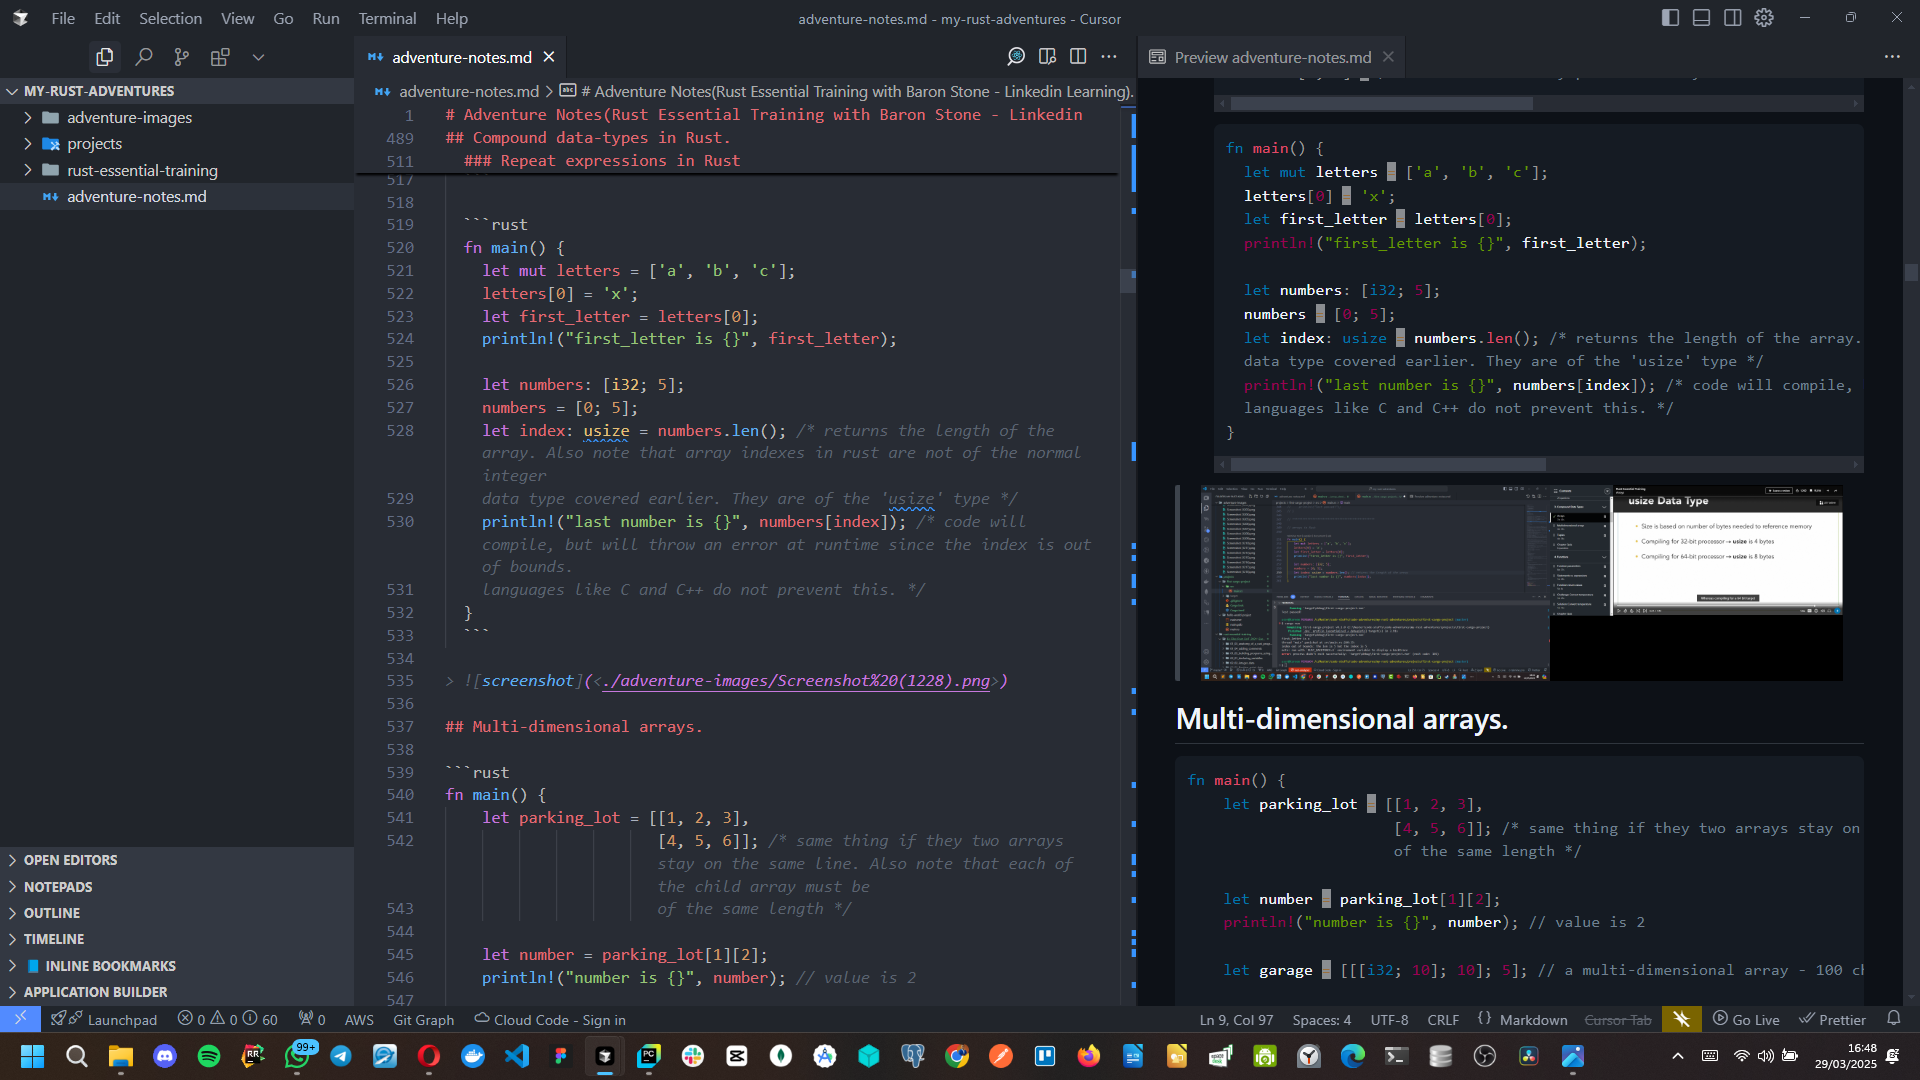Click Go Live in status bar
The image size is (1920, 1080).
coord(1746,1019)
